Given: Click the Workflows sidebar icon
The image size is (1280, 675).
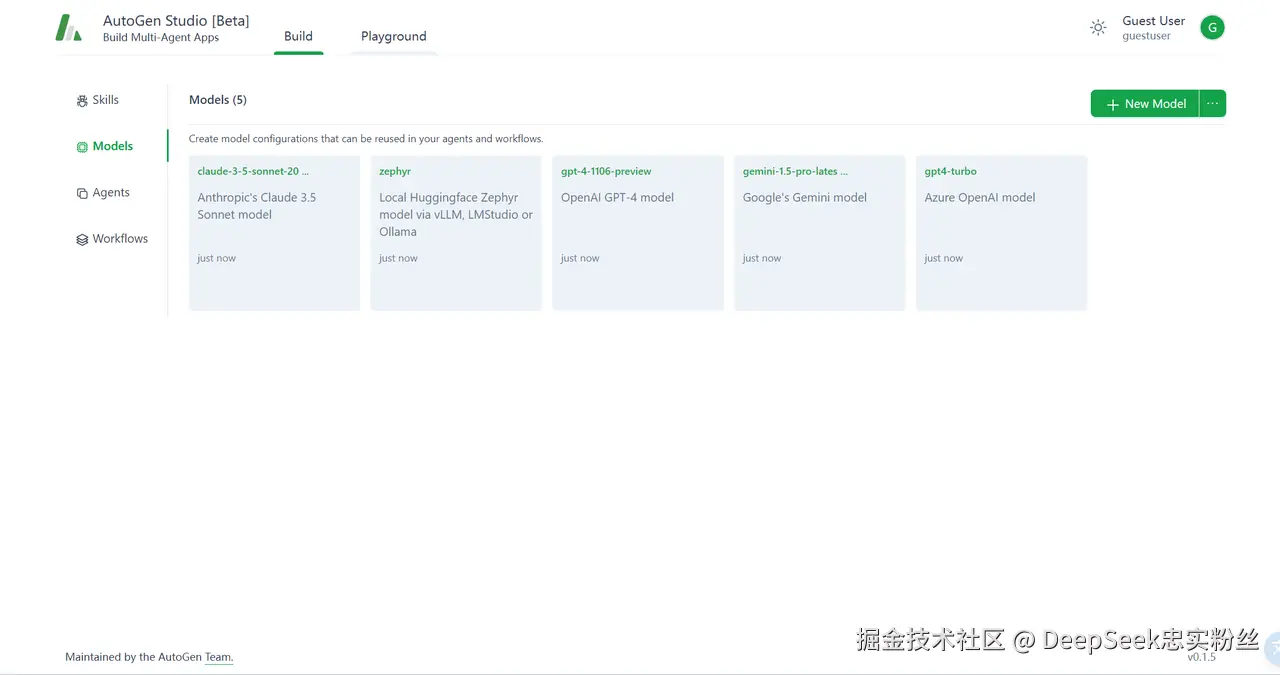Looking at the screenshot, I should pyautogui.click(x=82, y=239).
